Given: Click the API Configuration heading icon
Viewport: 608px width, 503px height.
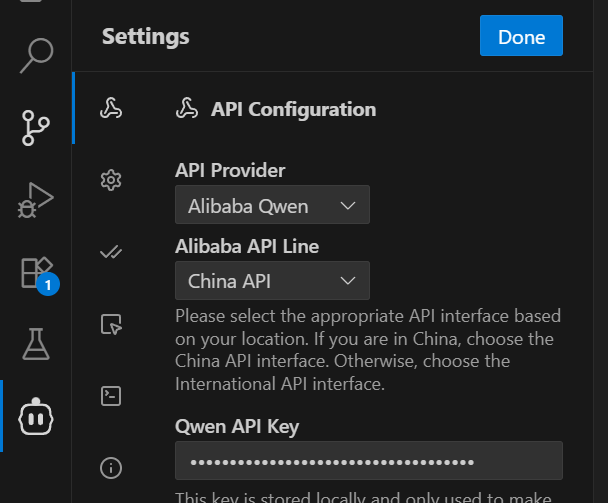Looking at the screenshot, I should pyautogui.click(x=187, y=109).
